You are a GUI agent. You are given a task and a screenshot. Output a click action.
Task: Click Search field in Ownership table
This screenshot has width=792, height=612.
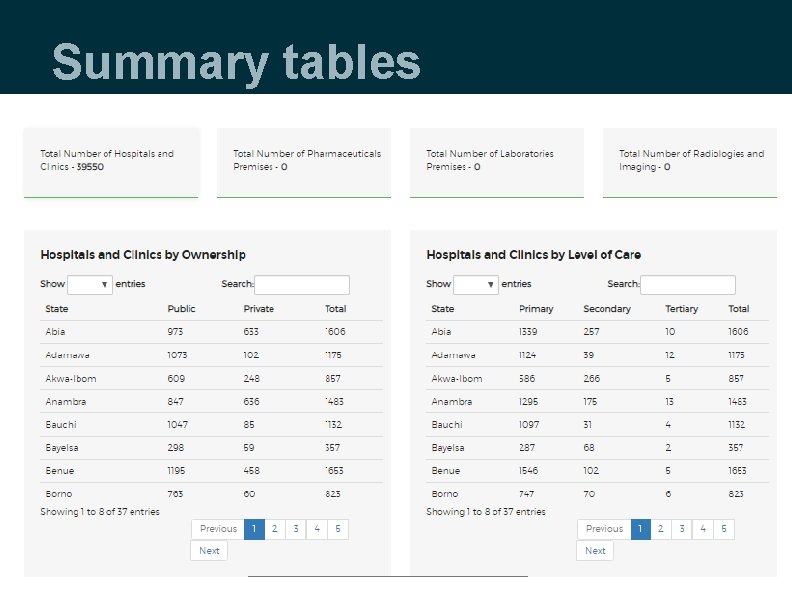(x=302, y=285)
